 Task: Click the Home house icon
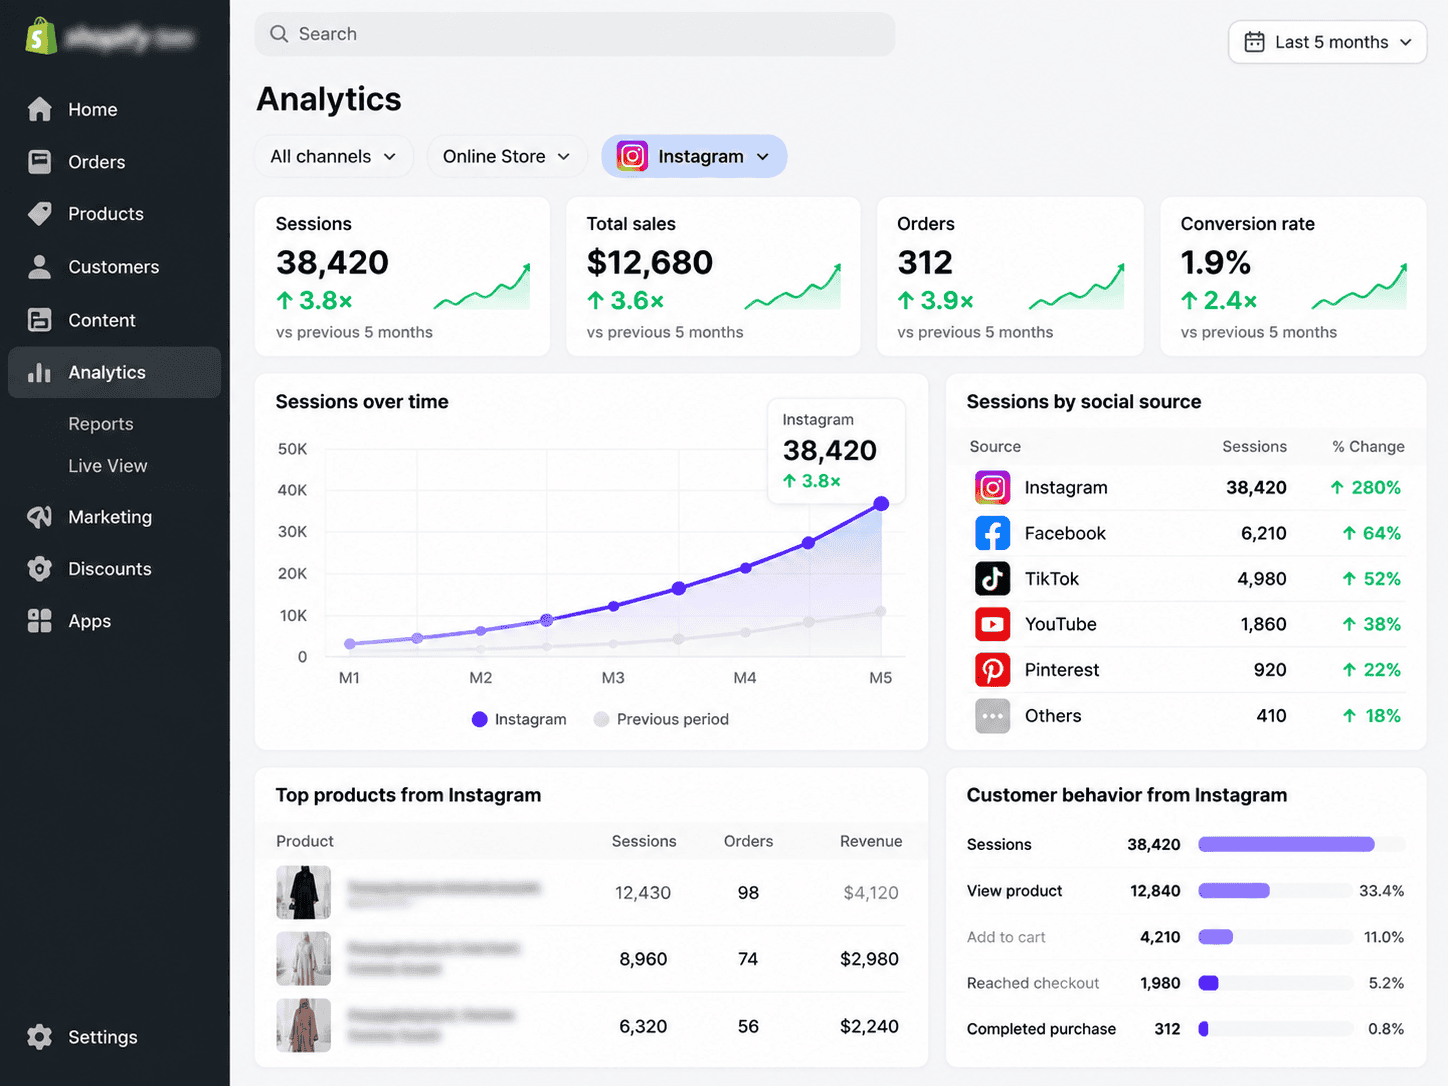pos(40,109)
